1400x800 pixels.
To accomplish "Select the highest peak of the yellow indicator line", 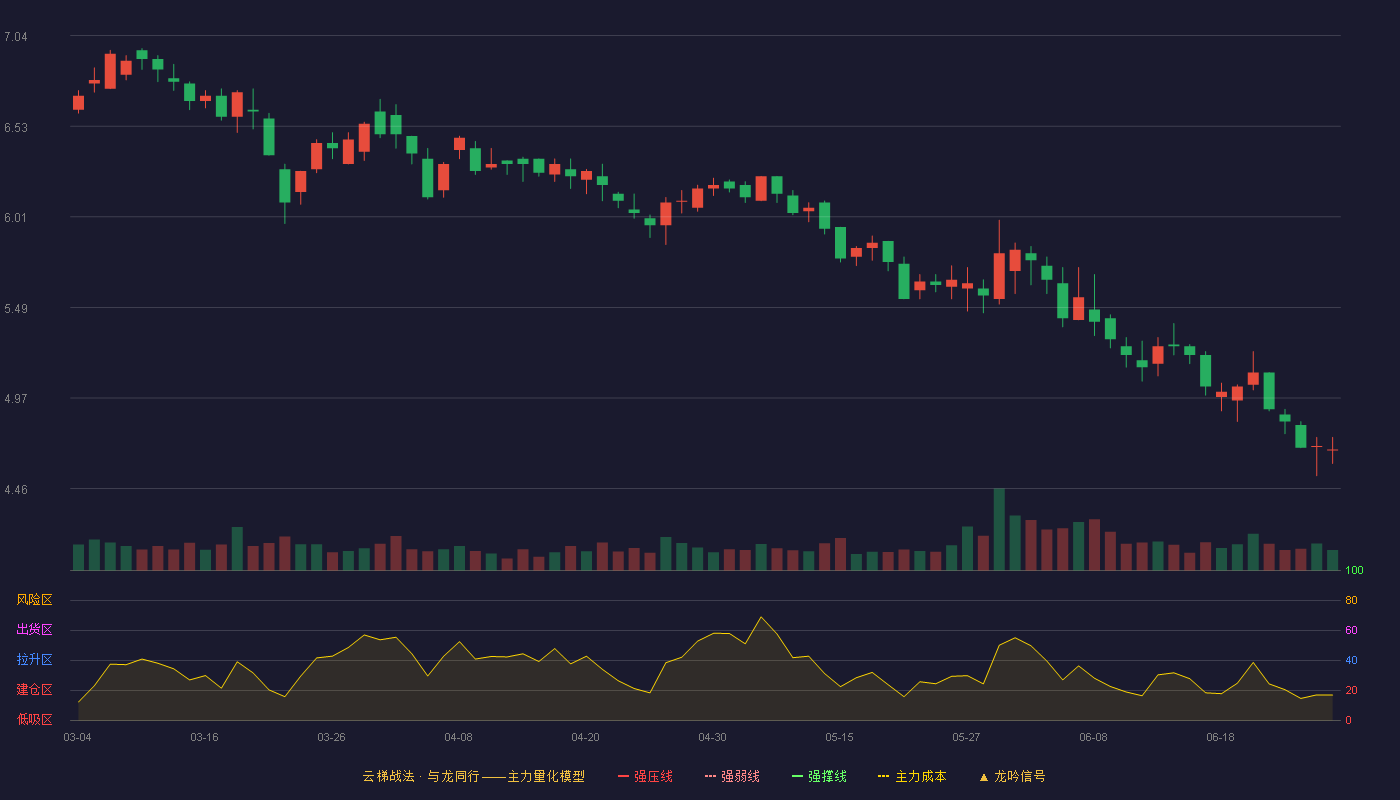I will click(x=760, y=617).
